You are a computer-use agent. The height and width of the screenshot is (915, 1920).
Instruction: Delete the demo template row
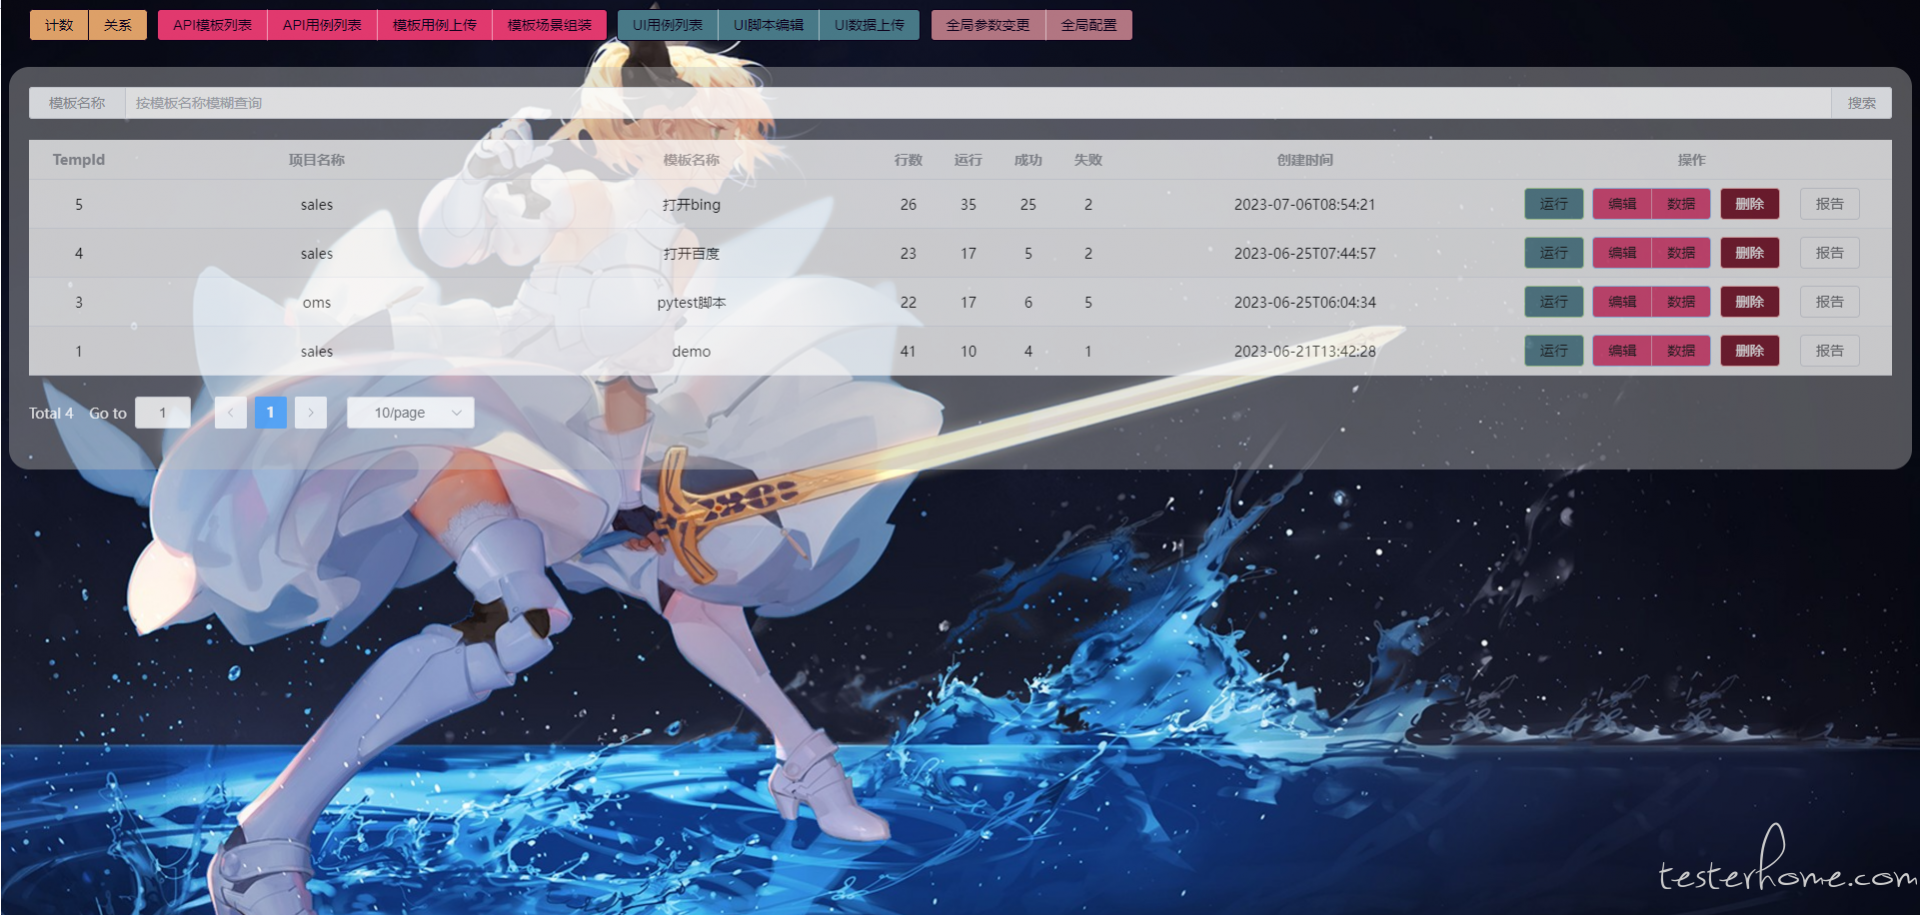point(1749,351)
